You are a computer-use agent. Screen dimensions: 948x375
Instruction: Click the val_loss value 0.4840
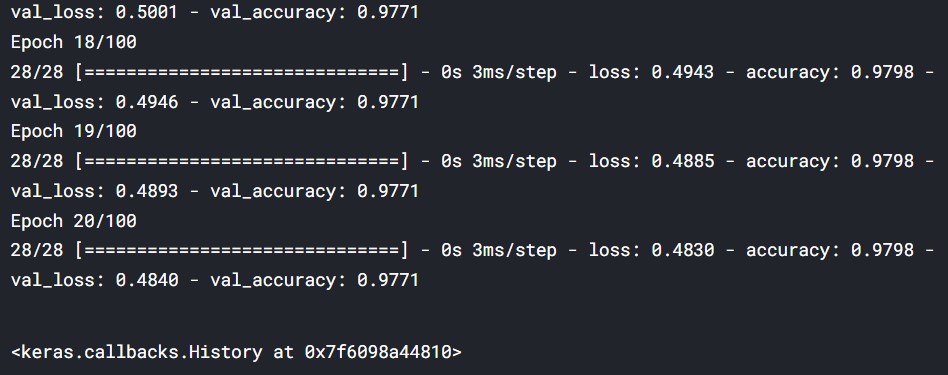(x=146, y=280)
